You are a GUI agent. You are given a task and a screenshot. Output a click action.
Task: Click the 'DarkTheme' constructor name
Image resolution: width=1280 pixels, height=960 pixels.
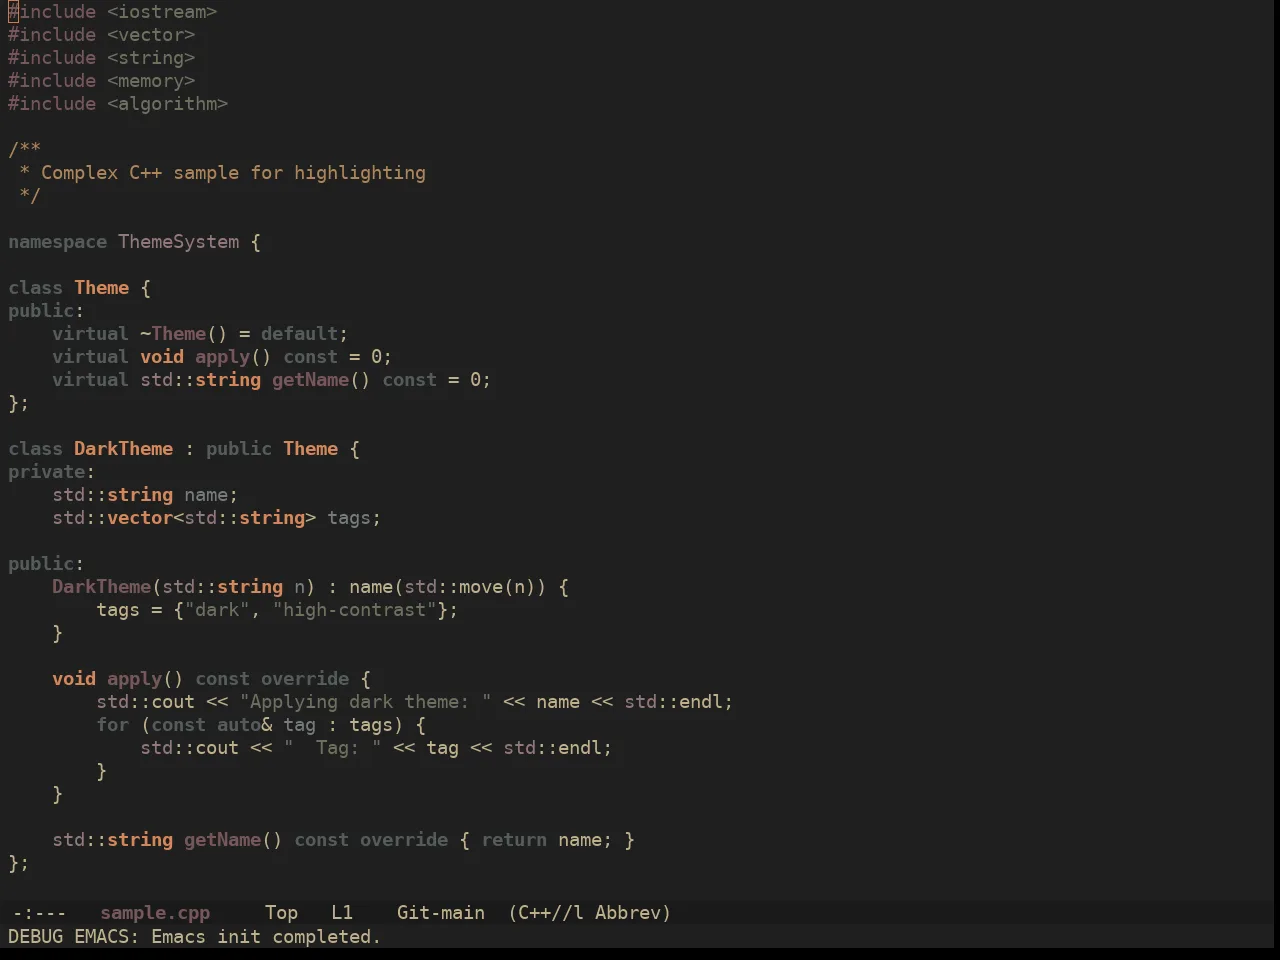[102, 587]
